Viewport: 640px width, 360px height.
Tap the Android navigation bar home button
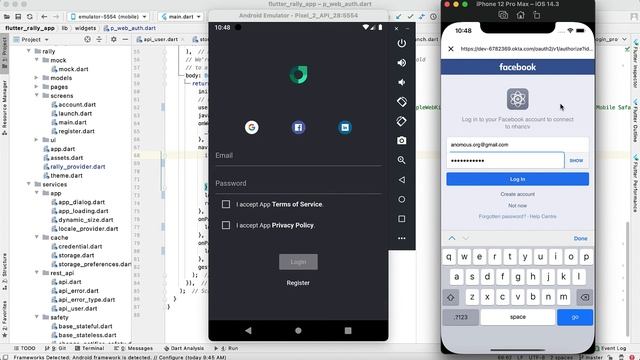click(298, 330)
